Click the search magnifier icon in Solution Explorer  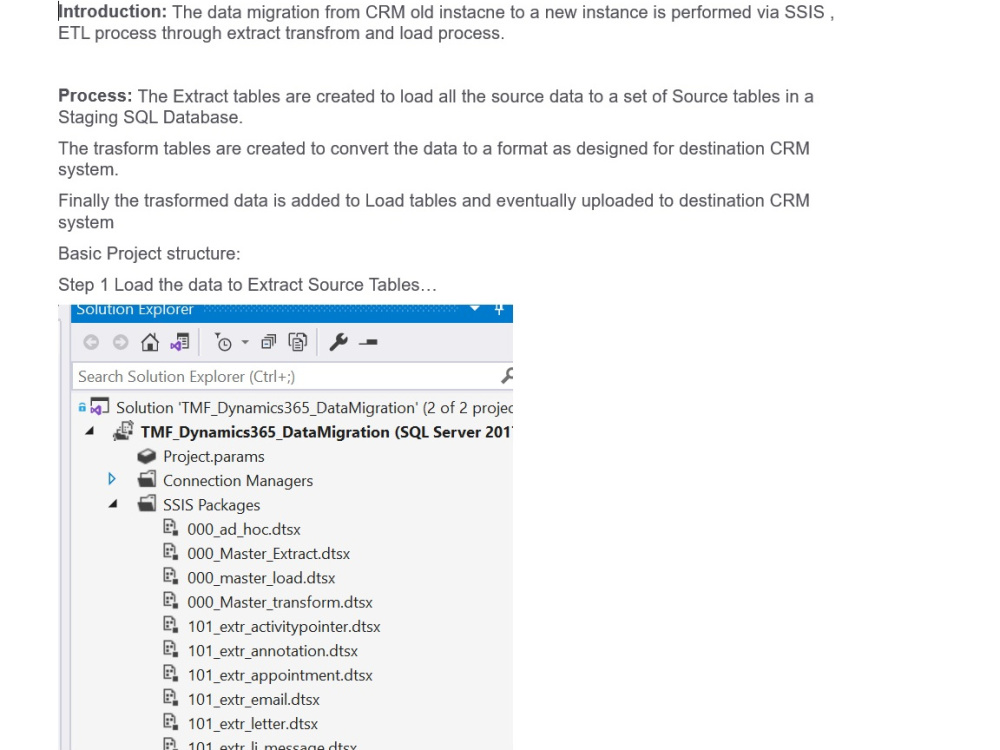coord(507,376)
